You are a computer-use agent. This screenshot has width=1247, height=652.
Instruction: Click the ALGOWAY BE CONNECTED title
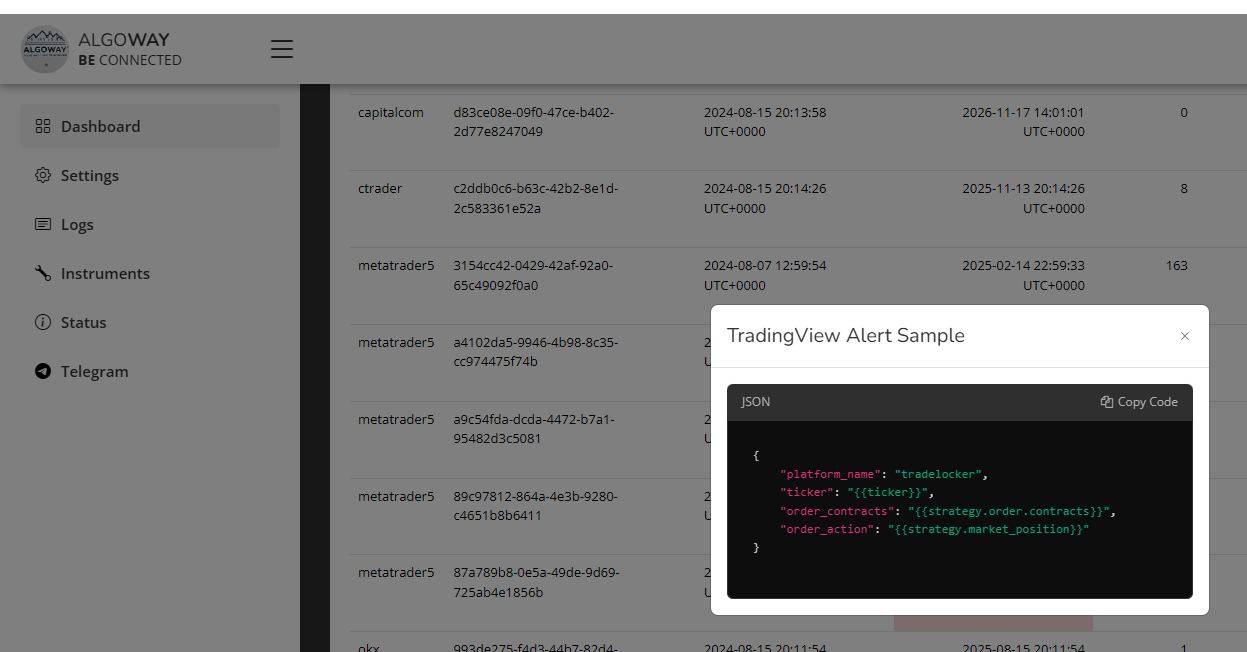tap(130, 49)
